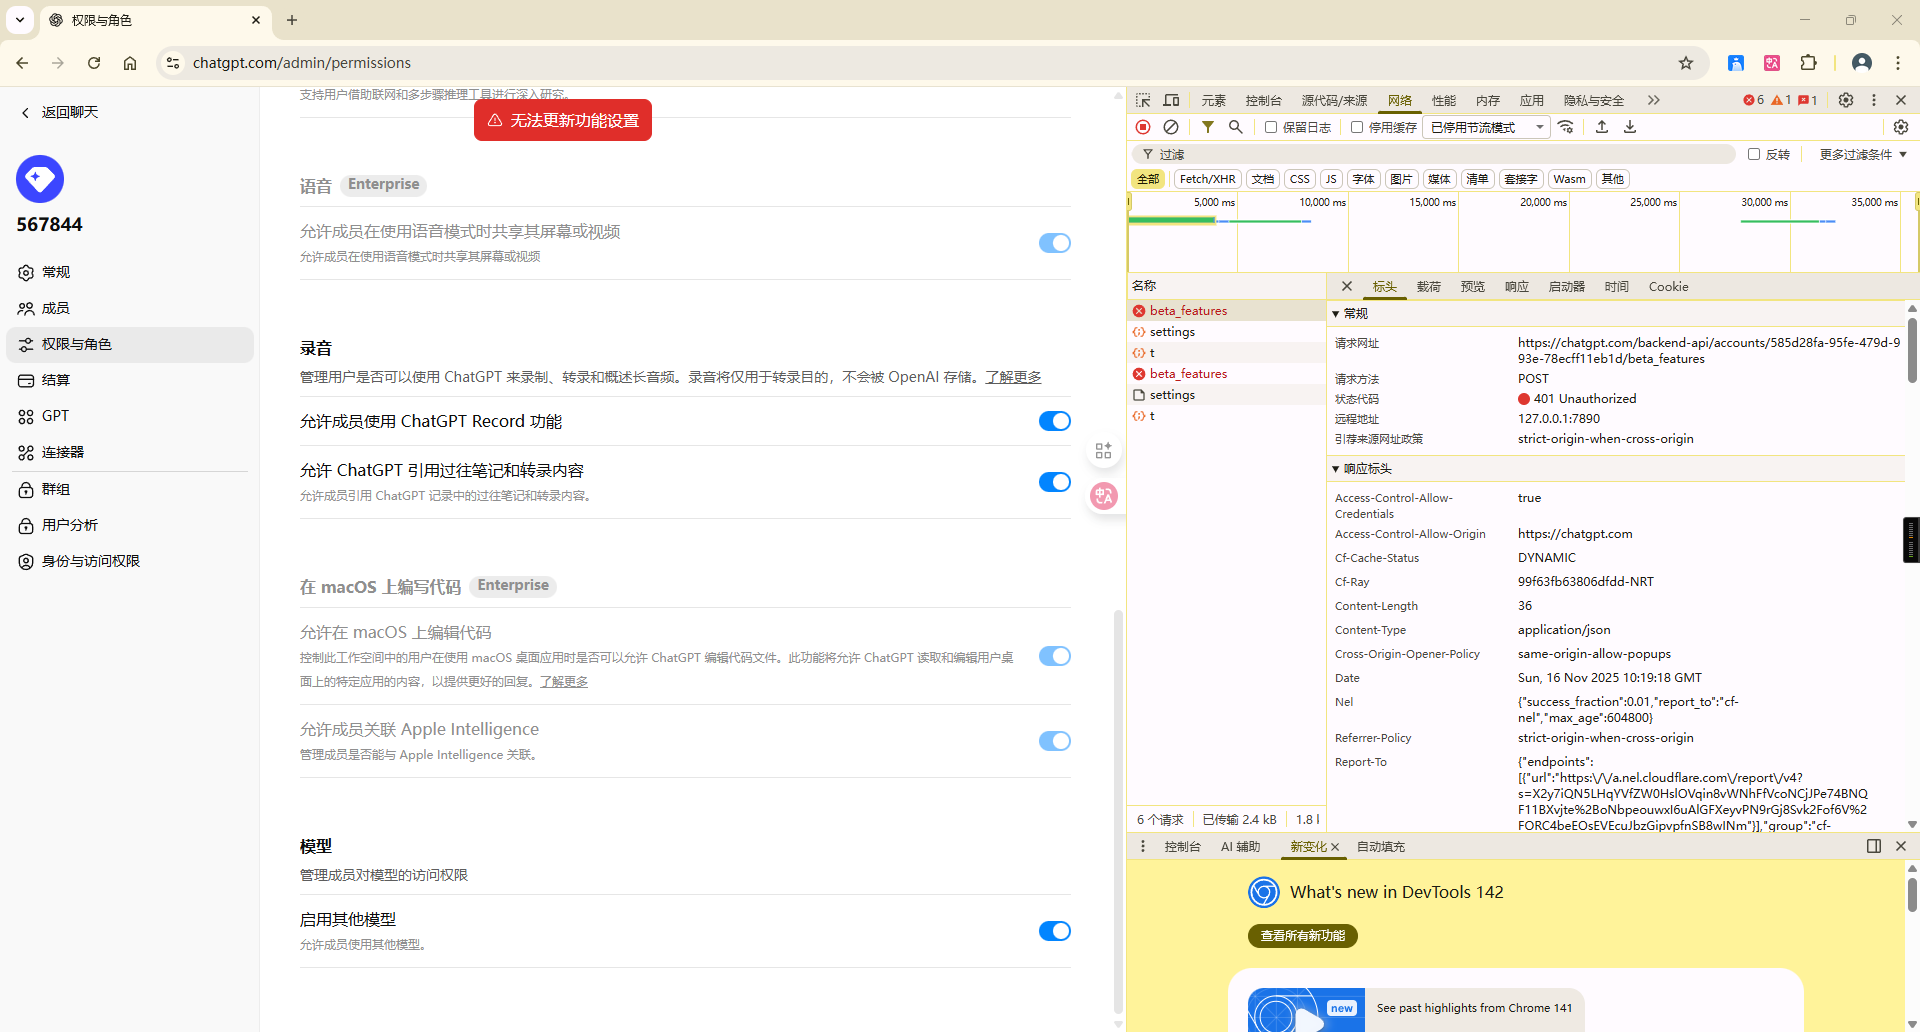The height and width of the screenshot is (1032, 1920).
Task: Enable the 保留日志 checkbox
Action: (x=1271, y=127)
